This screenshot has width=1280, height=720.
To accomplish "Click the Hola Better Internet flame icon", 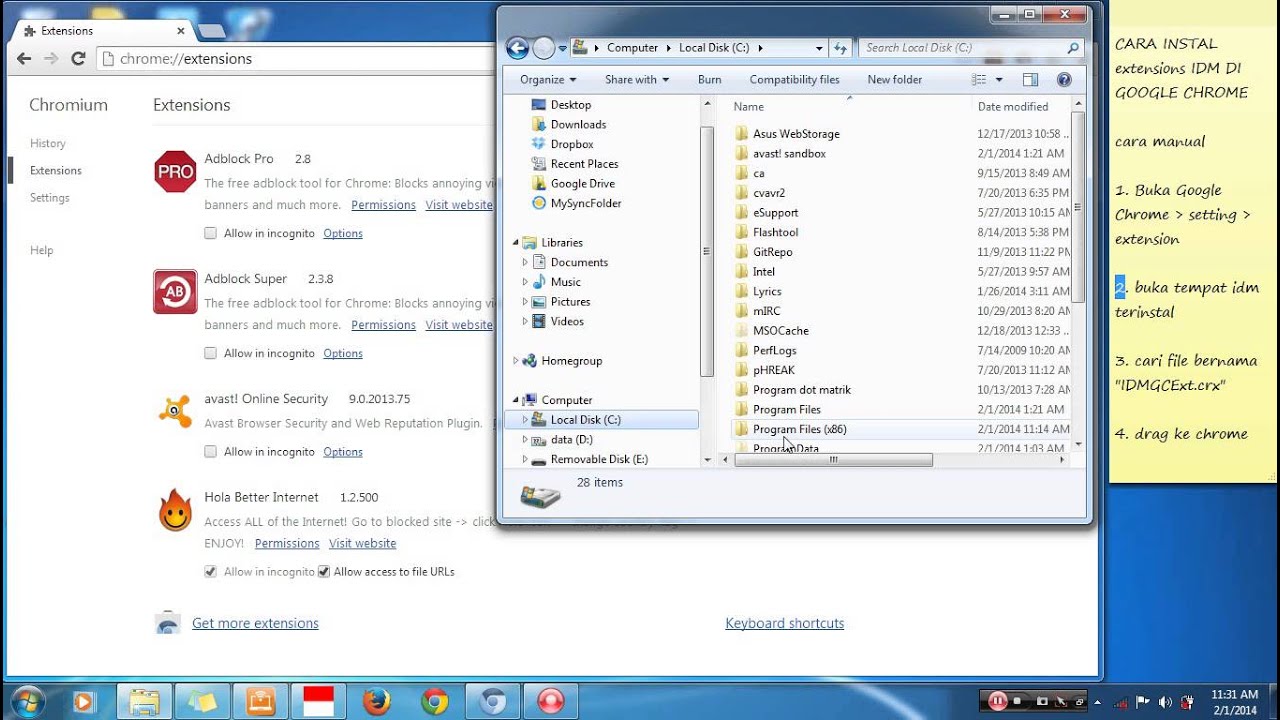I will [x=175, y=511].
